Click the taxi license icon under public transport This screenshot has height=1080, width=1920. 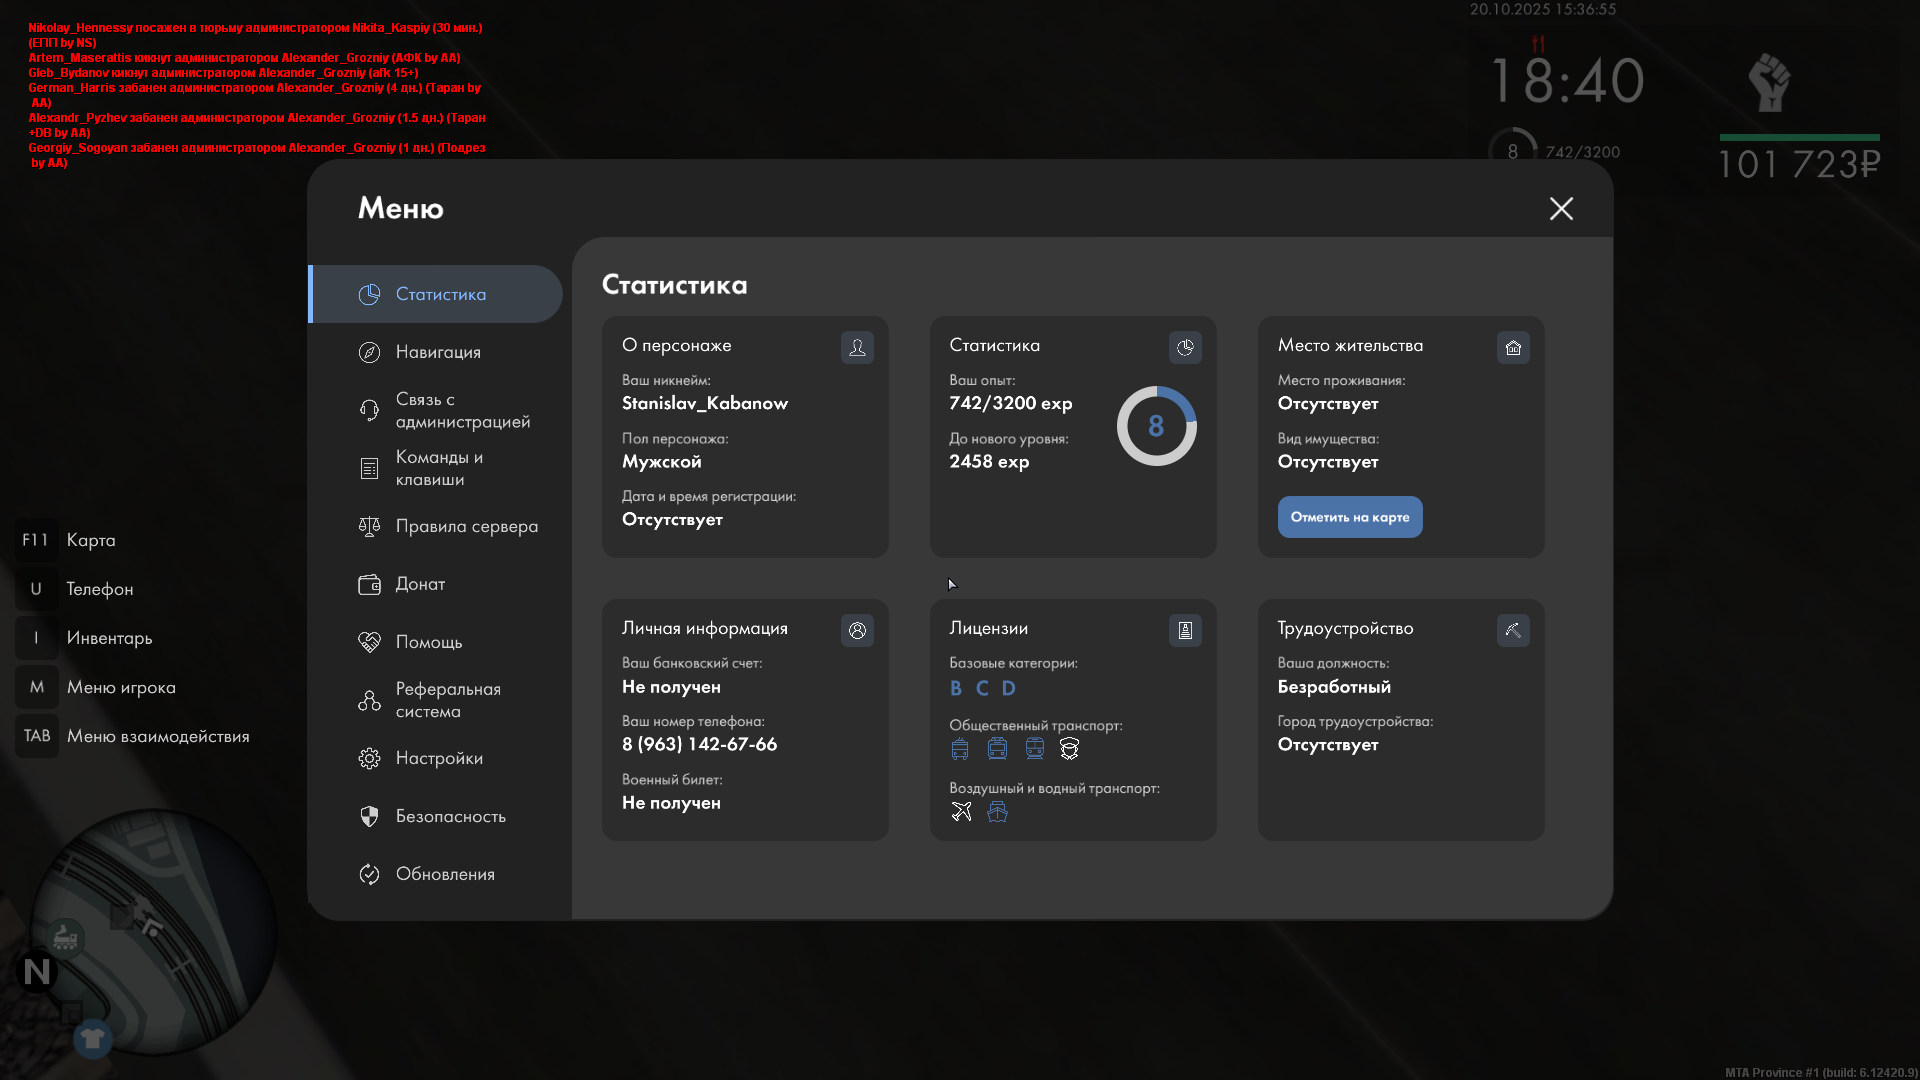click(x=1069, y=748)
